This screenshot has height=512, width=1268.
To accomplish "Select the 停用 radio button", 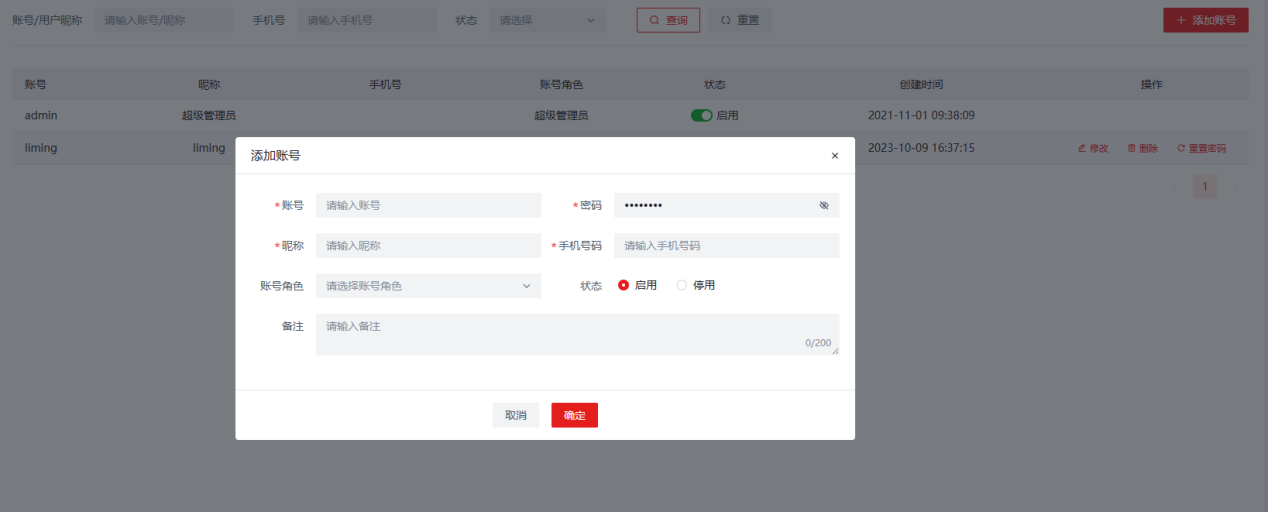I will click(x=682, y=285).
